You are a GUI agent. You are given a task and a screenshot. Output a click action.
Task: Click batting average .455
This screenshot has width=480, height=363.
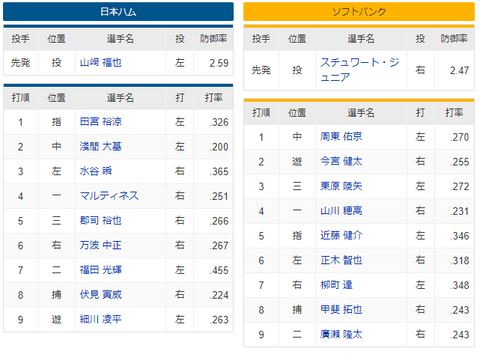click(x=219, y=270)
